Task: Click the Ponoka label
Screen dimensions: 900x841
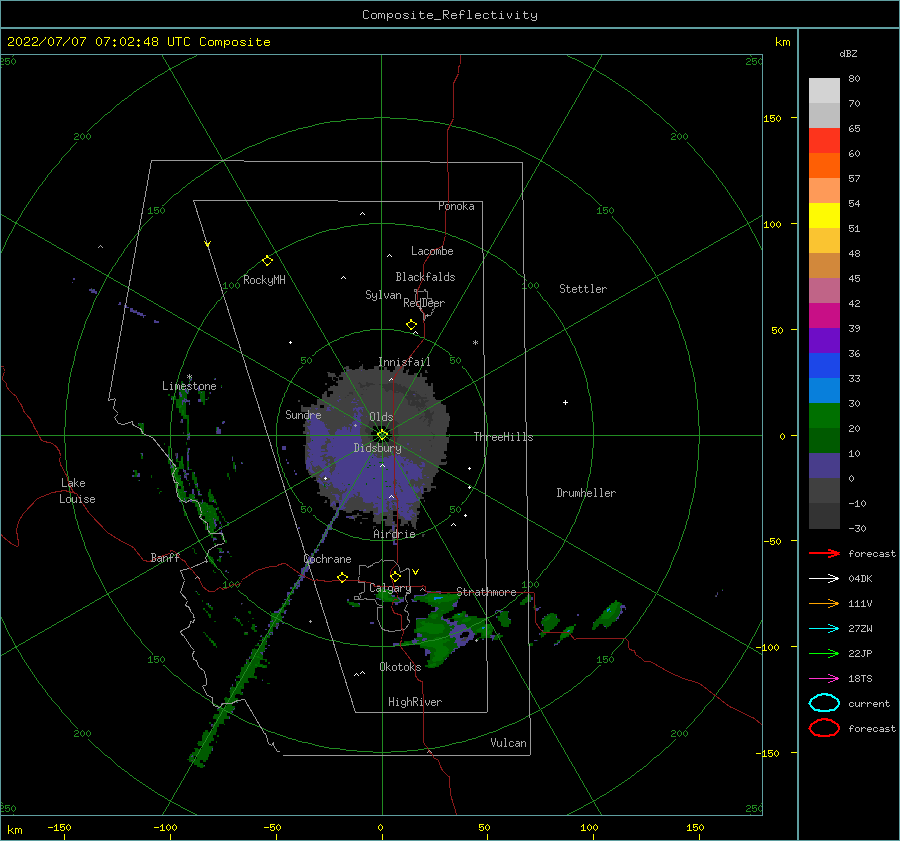Action: 456,206
